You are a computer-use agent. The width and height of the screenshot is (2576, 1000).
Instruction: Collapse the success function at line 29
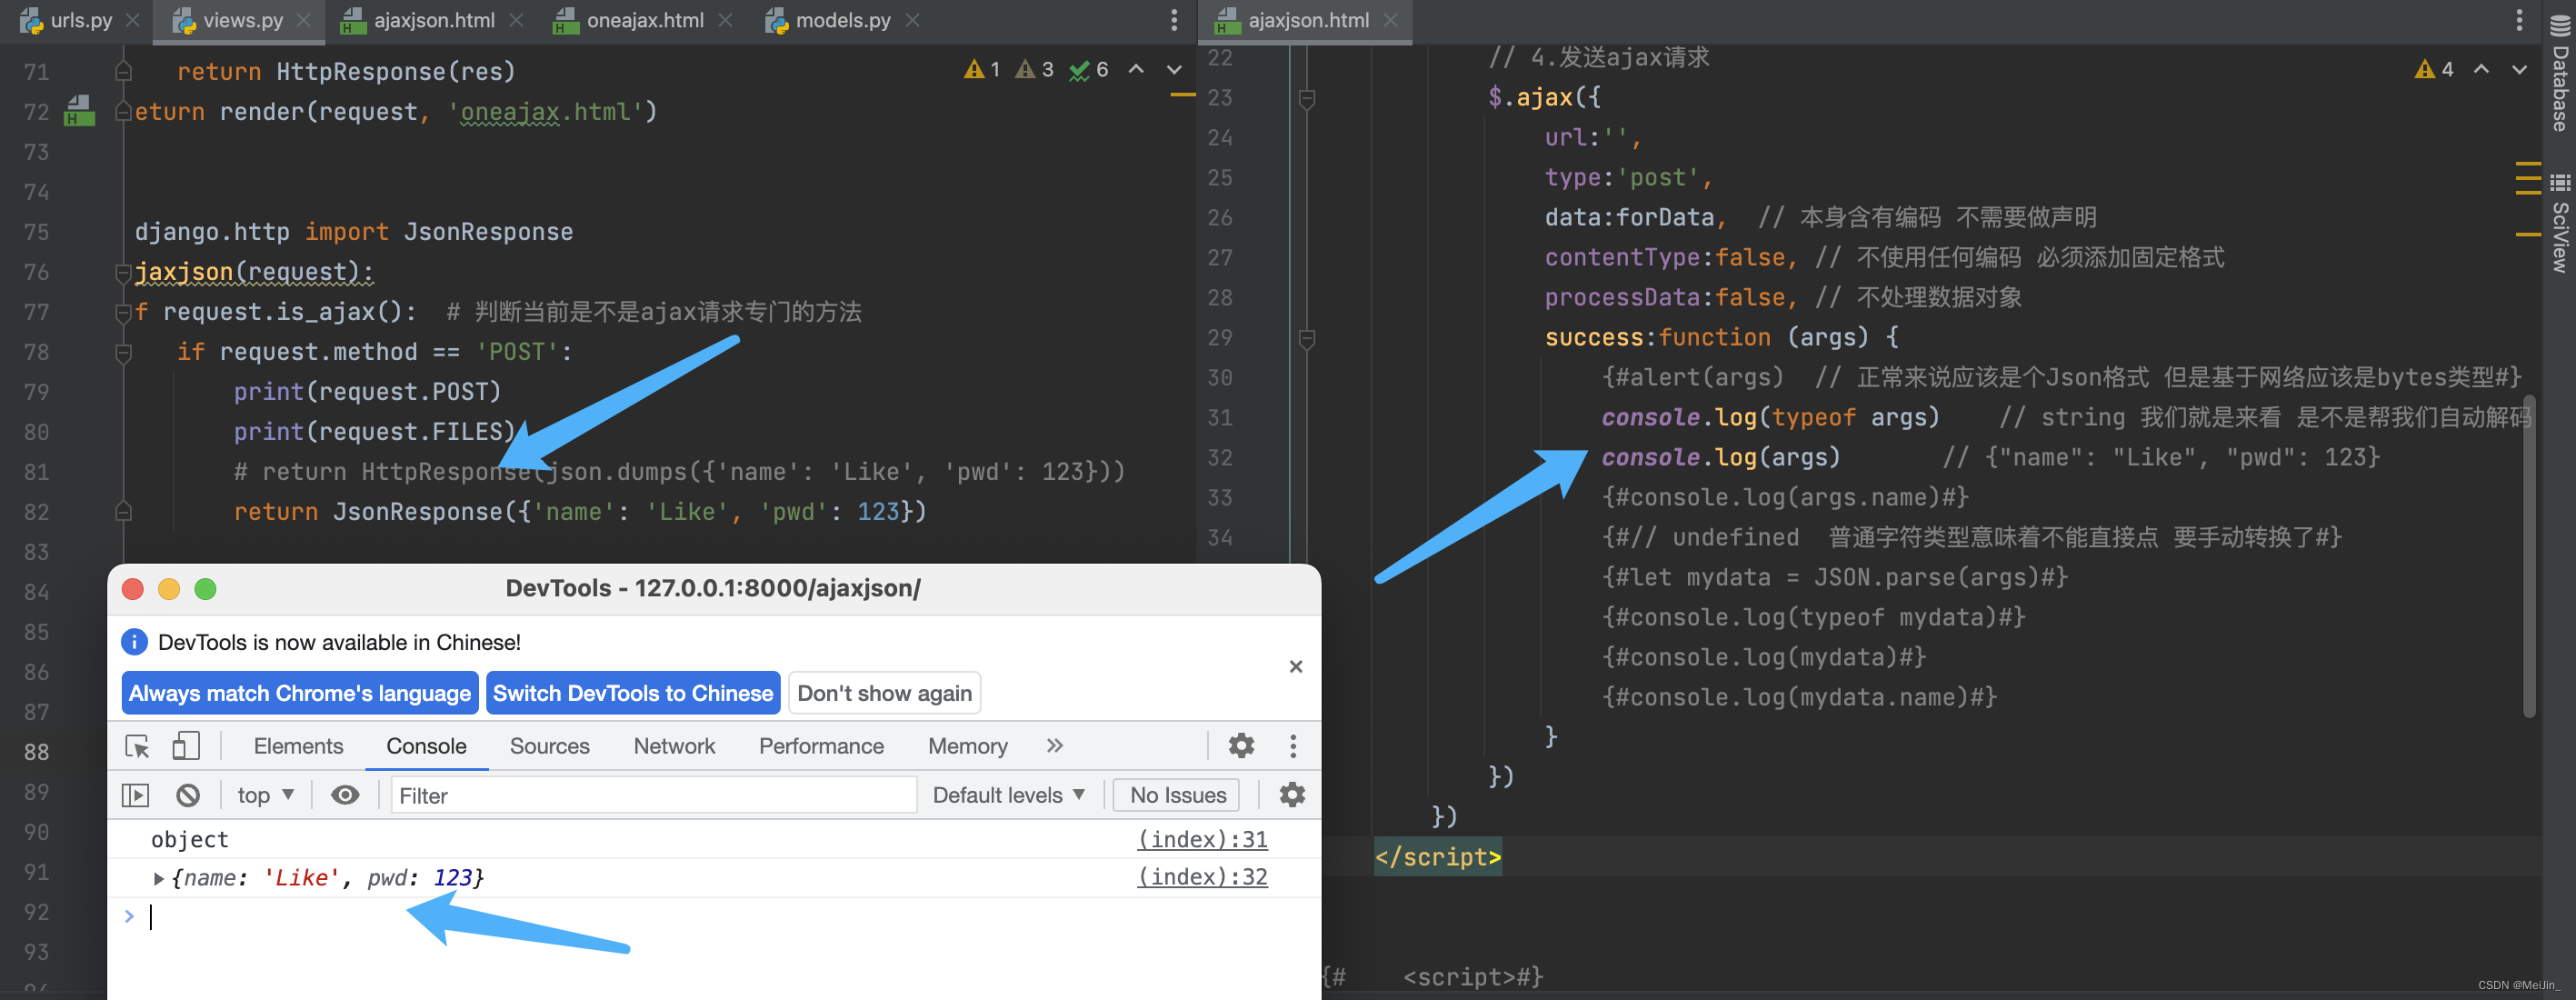(x=1306, y=338)
